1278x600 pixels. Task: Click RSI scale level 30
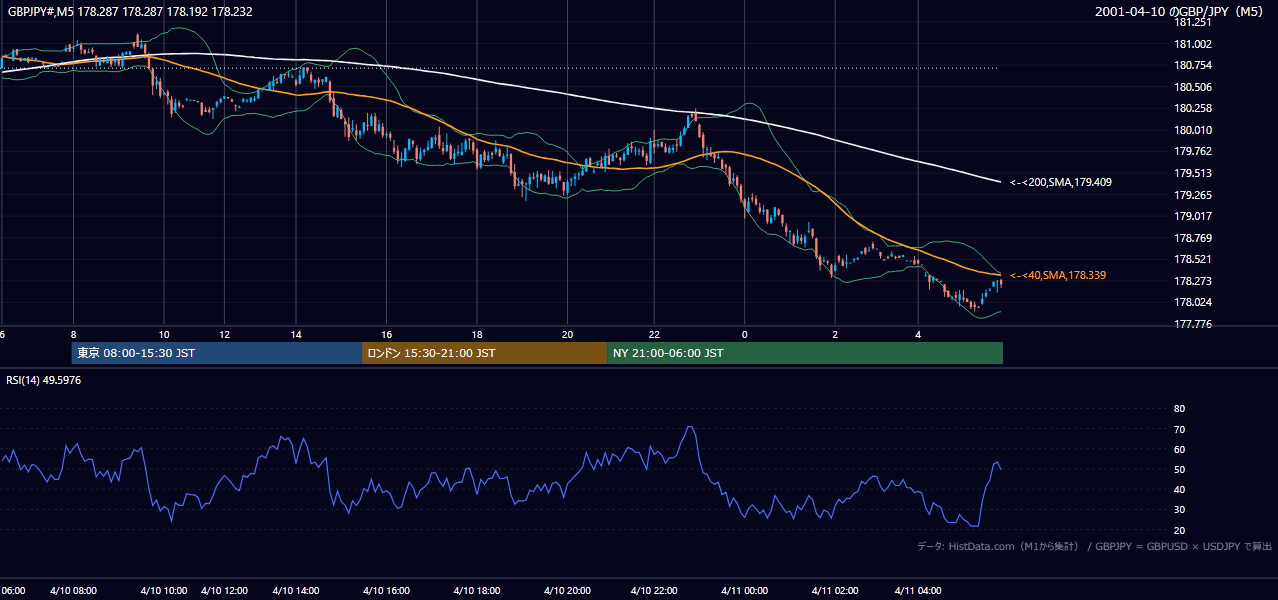coord(1179,510)
